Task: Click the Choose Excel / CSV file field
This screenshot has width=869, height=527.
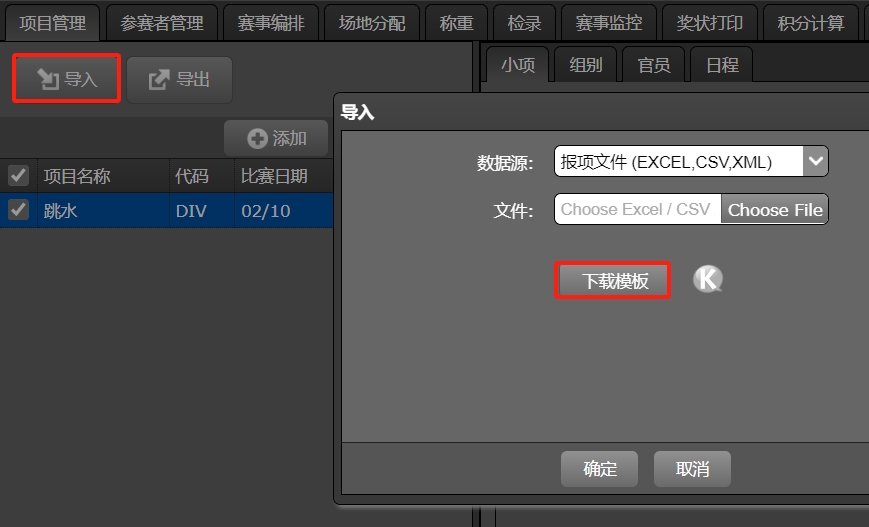Action: click(x=638, y=209)
